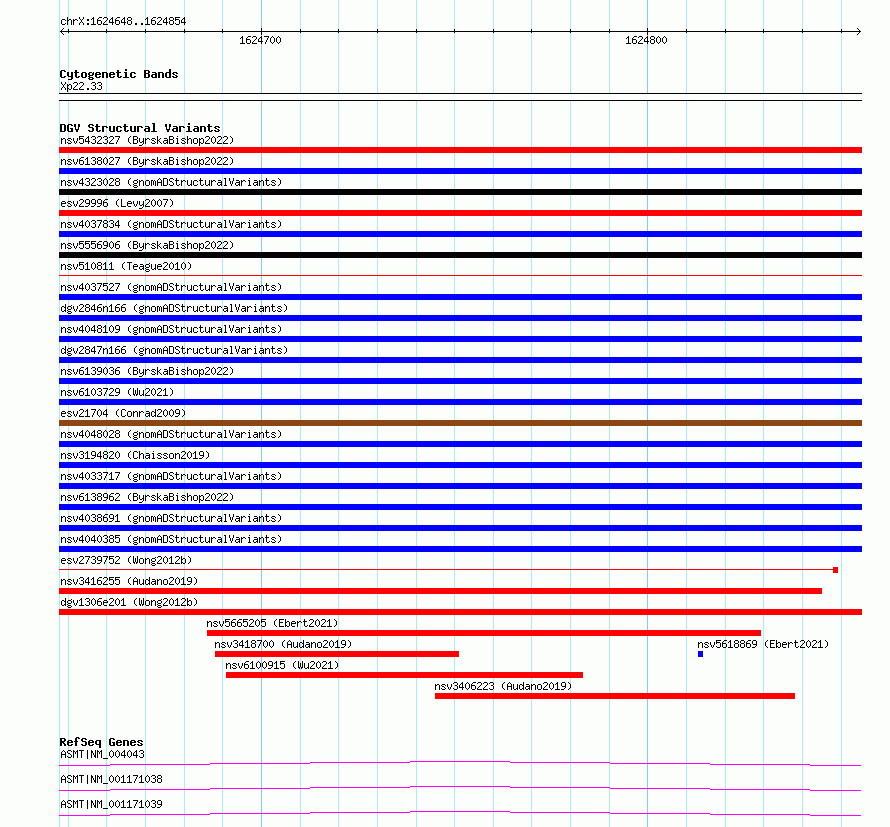The height and width of the screenshot is (827, 890).
Task: Select the red bar under esv29996
Action: tap(460, 213)
